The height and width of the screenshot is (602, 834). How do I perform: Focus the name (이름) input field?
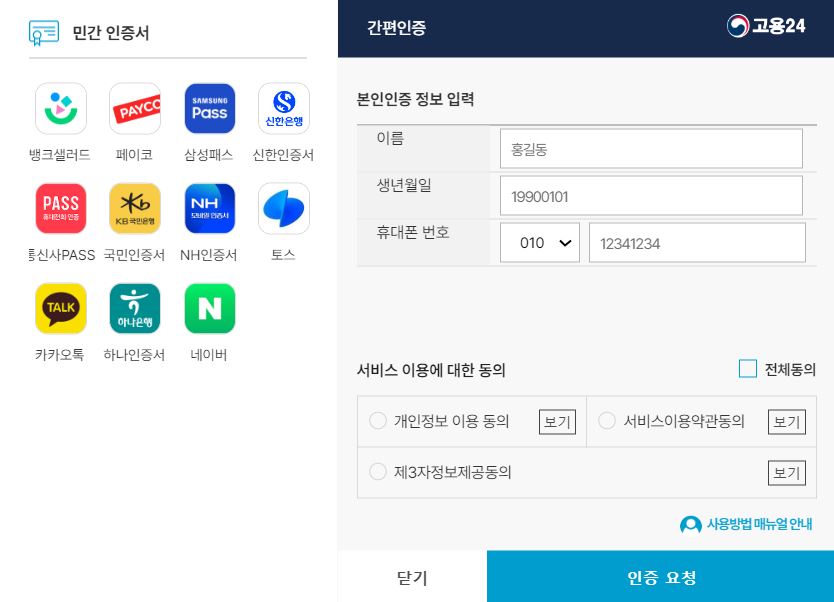pos(651,148)
